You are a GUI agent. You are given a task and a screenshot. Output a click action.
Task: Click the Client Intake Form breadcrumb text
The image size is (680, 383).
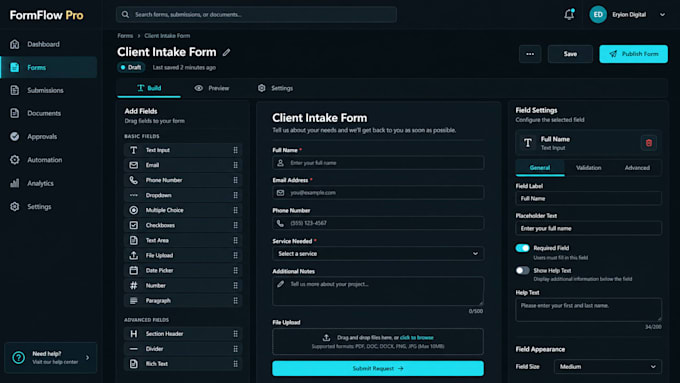click(x=167, y=36)
